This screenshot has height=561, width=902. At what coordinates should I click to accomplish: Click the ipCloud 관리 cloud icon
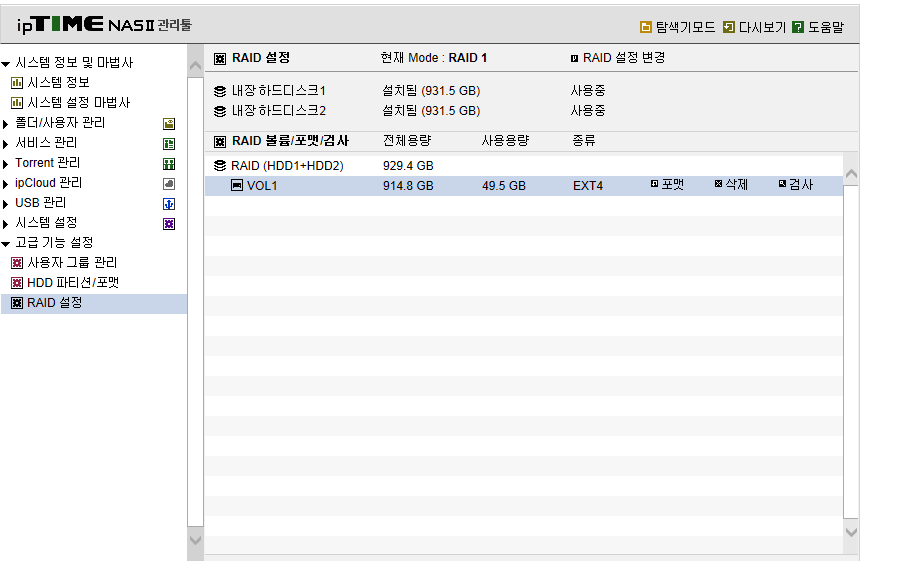(169, 184)
